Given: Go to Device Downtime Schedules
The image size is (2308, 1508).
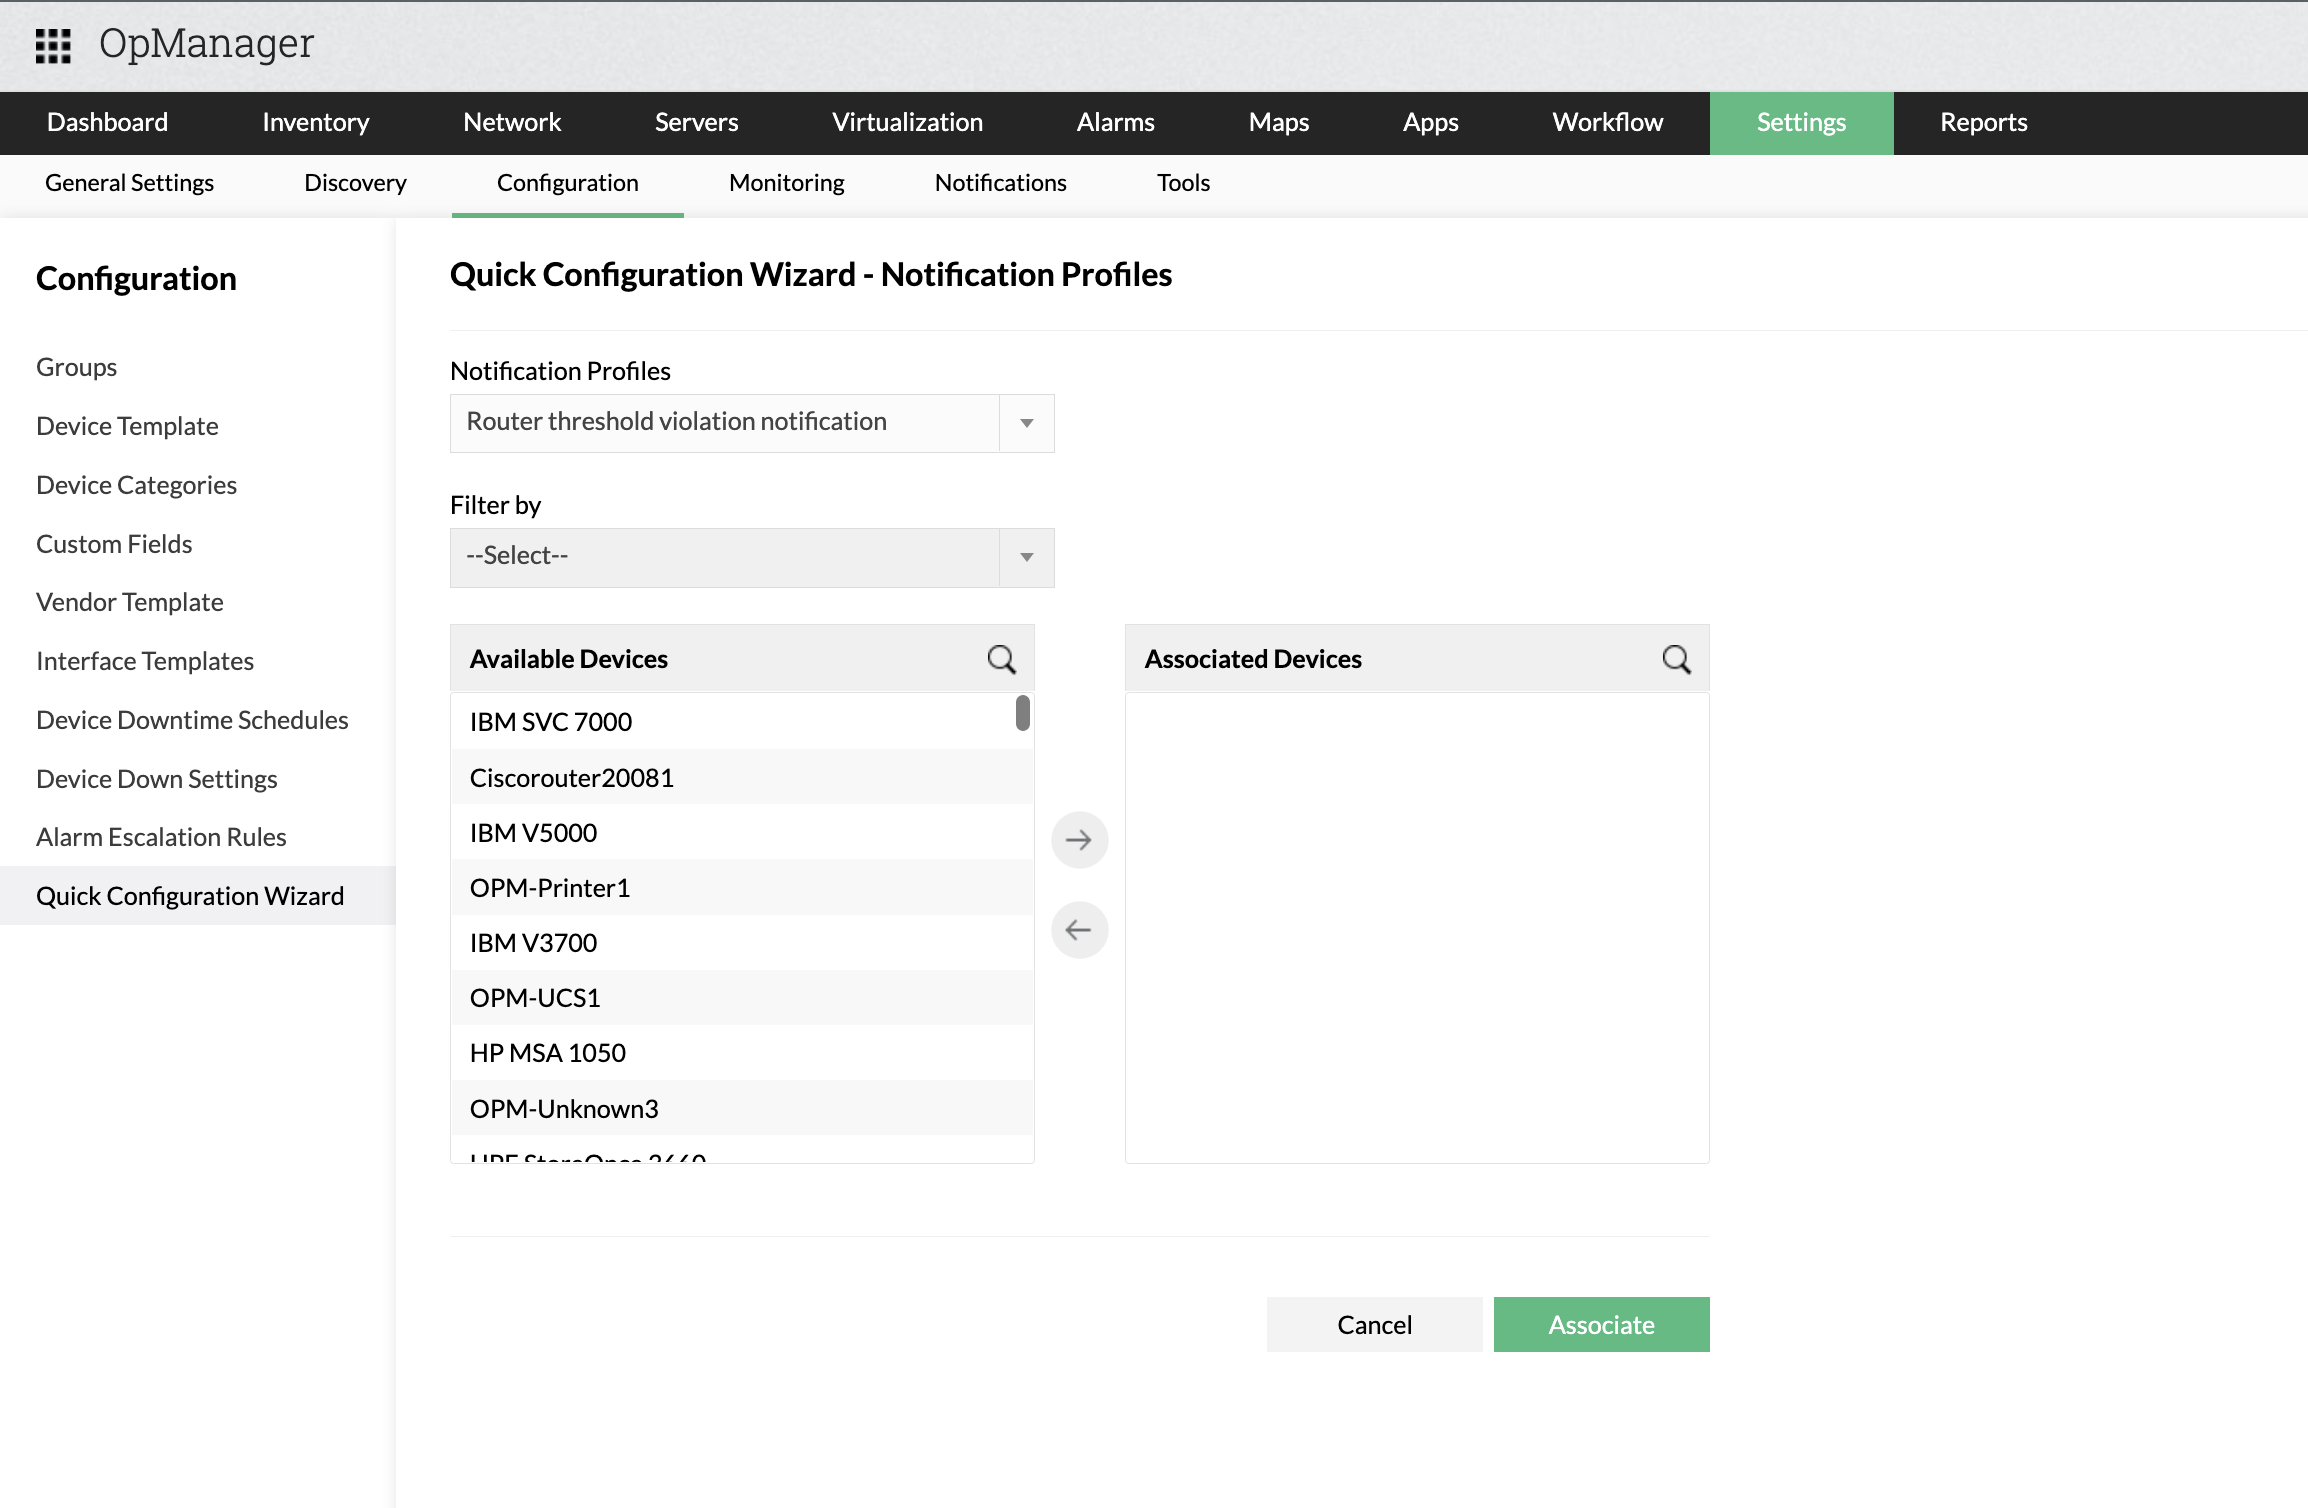Looking at the screenshot, I should 192,720.
